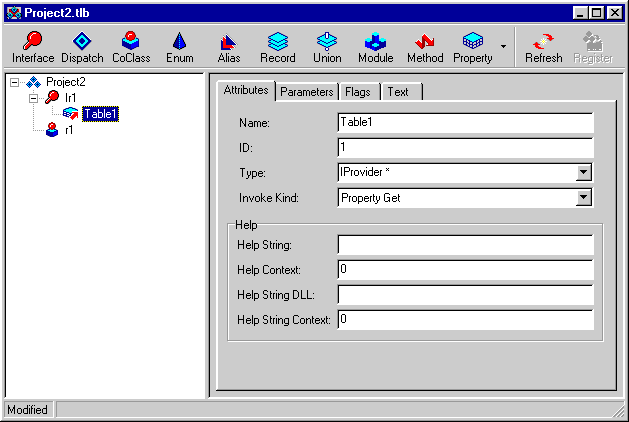Click the Alias toolbar icon
The image size is (629, 422).
(x=229, y=47)
